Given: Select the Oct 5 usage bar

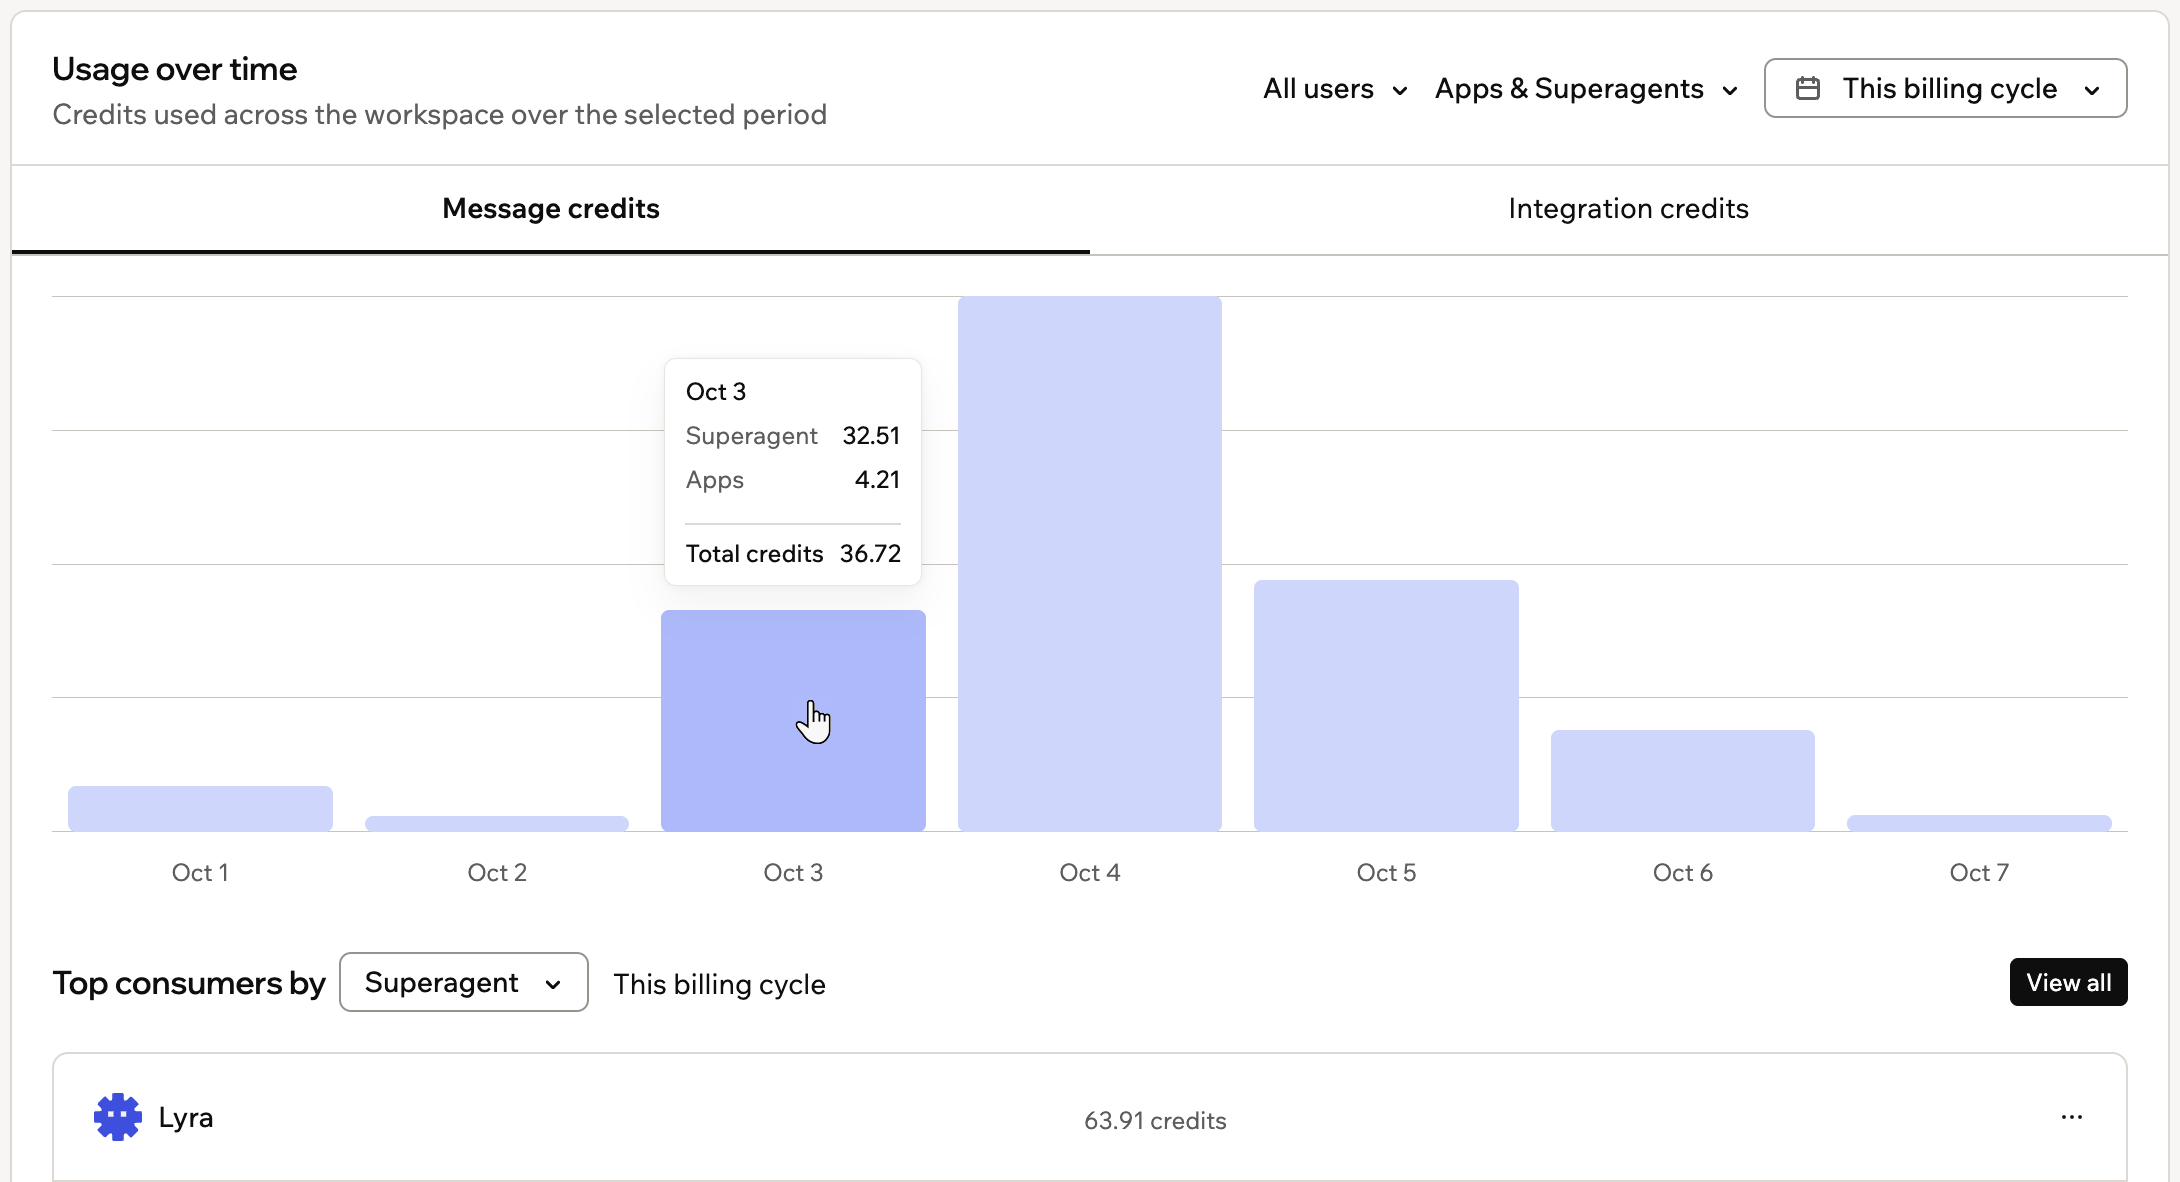Looking at the screenshot, I should [x=1386, y=705].
